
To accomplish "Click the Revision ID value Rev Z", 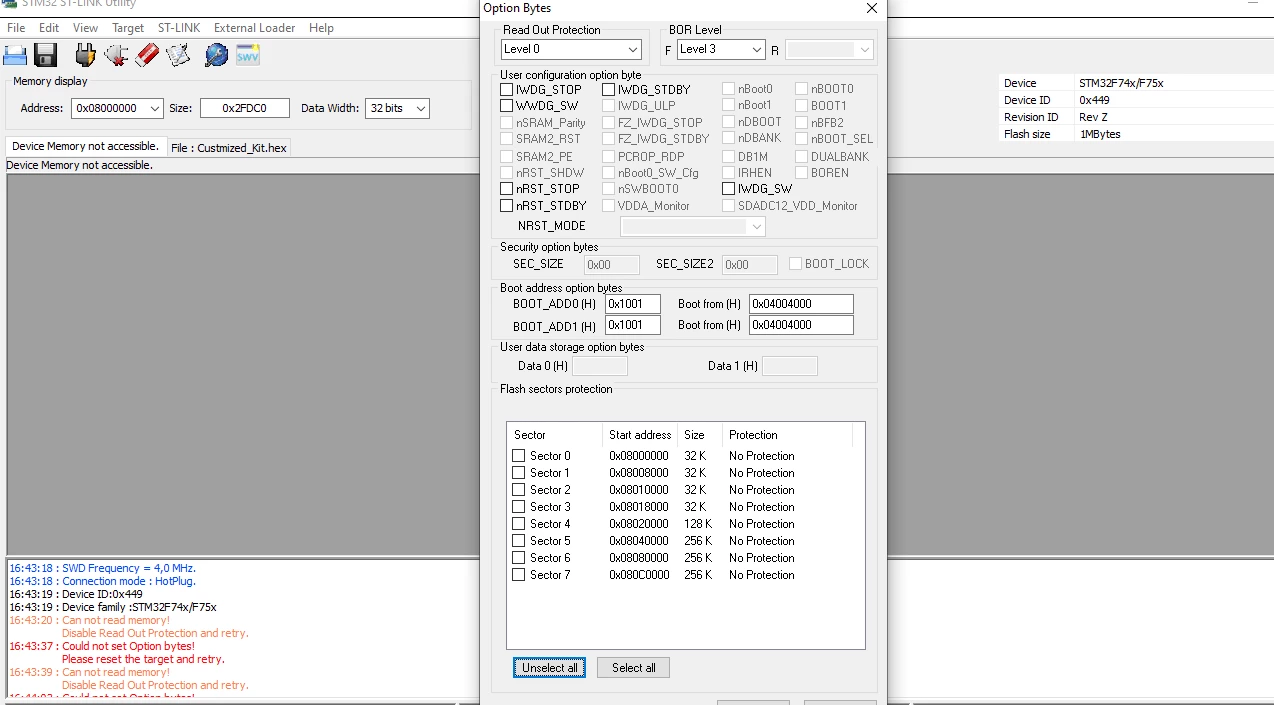I will click(1093, 117).
